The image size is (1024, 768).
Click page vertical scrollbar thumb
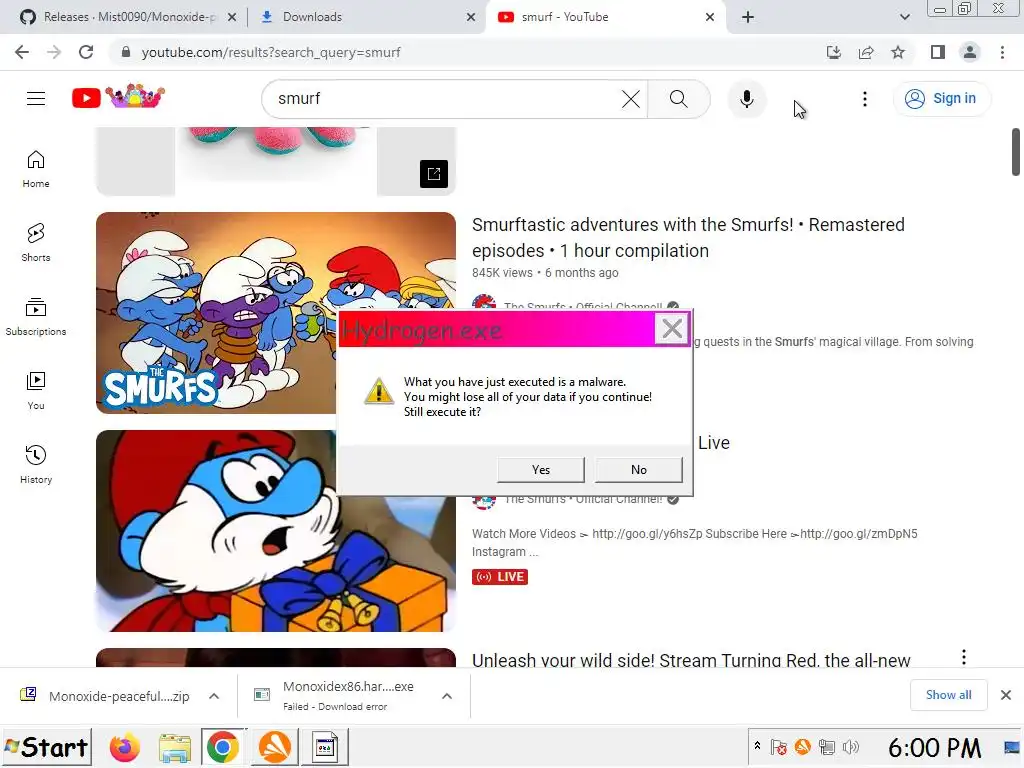(x=1016, y=152)
